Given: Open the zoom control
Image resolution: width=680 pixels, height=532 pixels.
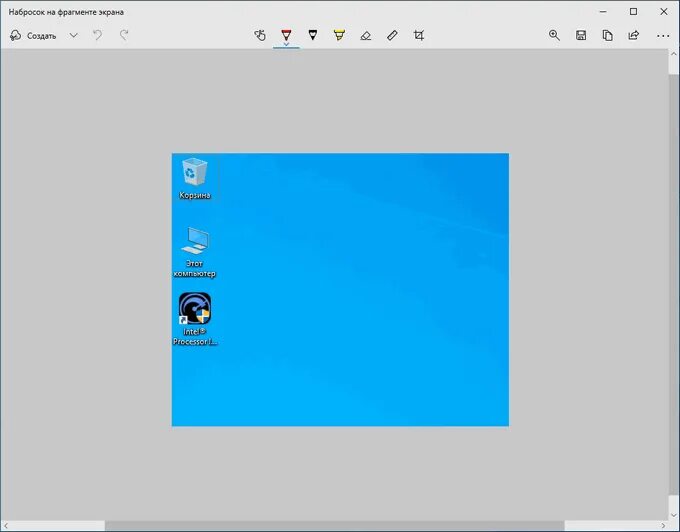Looking at the screenshot, I should point(554,36).
